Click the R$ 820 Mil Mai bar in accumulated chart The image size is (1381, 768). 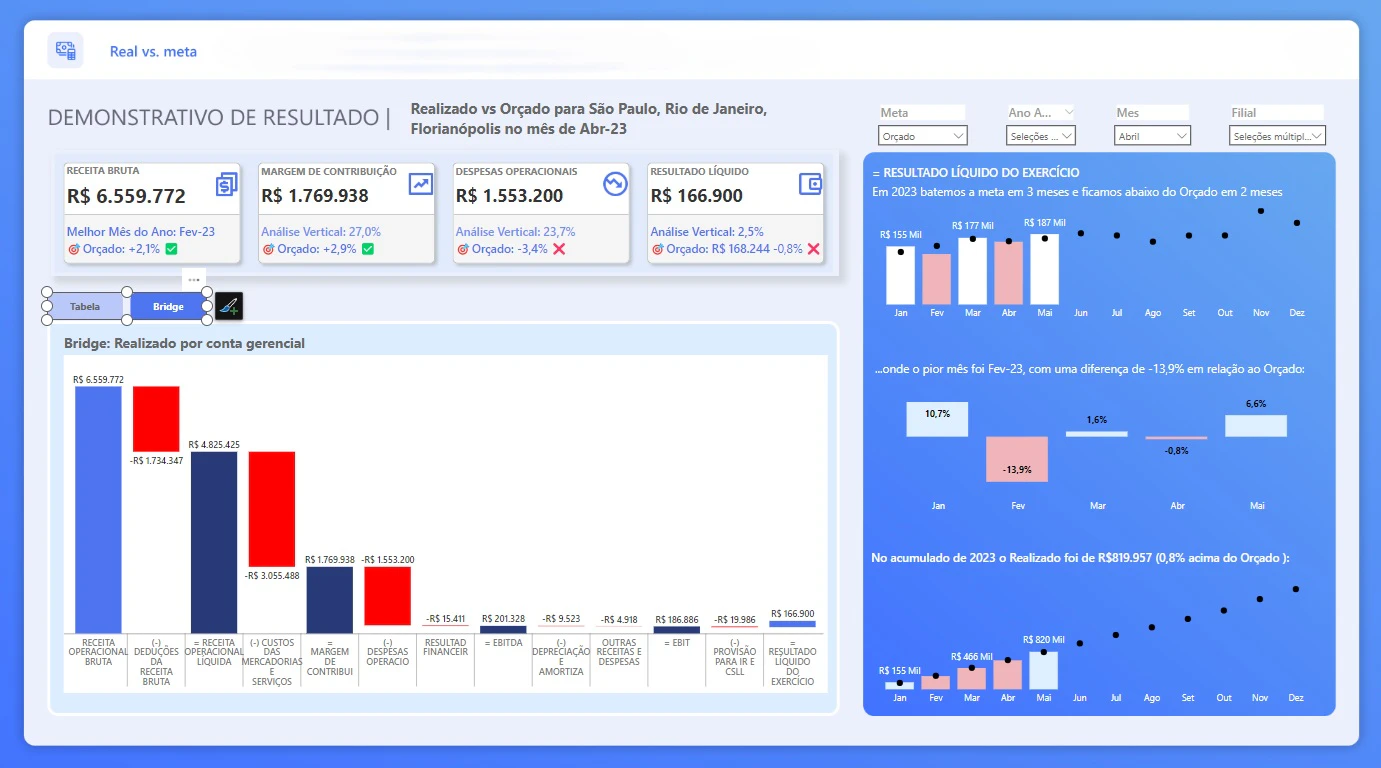[x=1043, y=670]
